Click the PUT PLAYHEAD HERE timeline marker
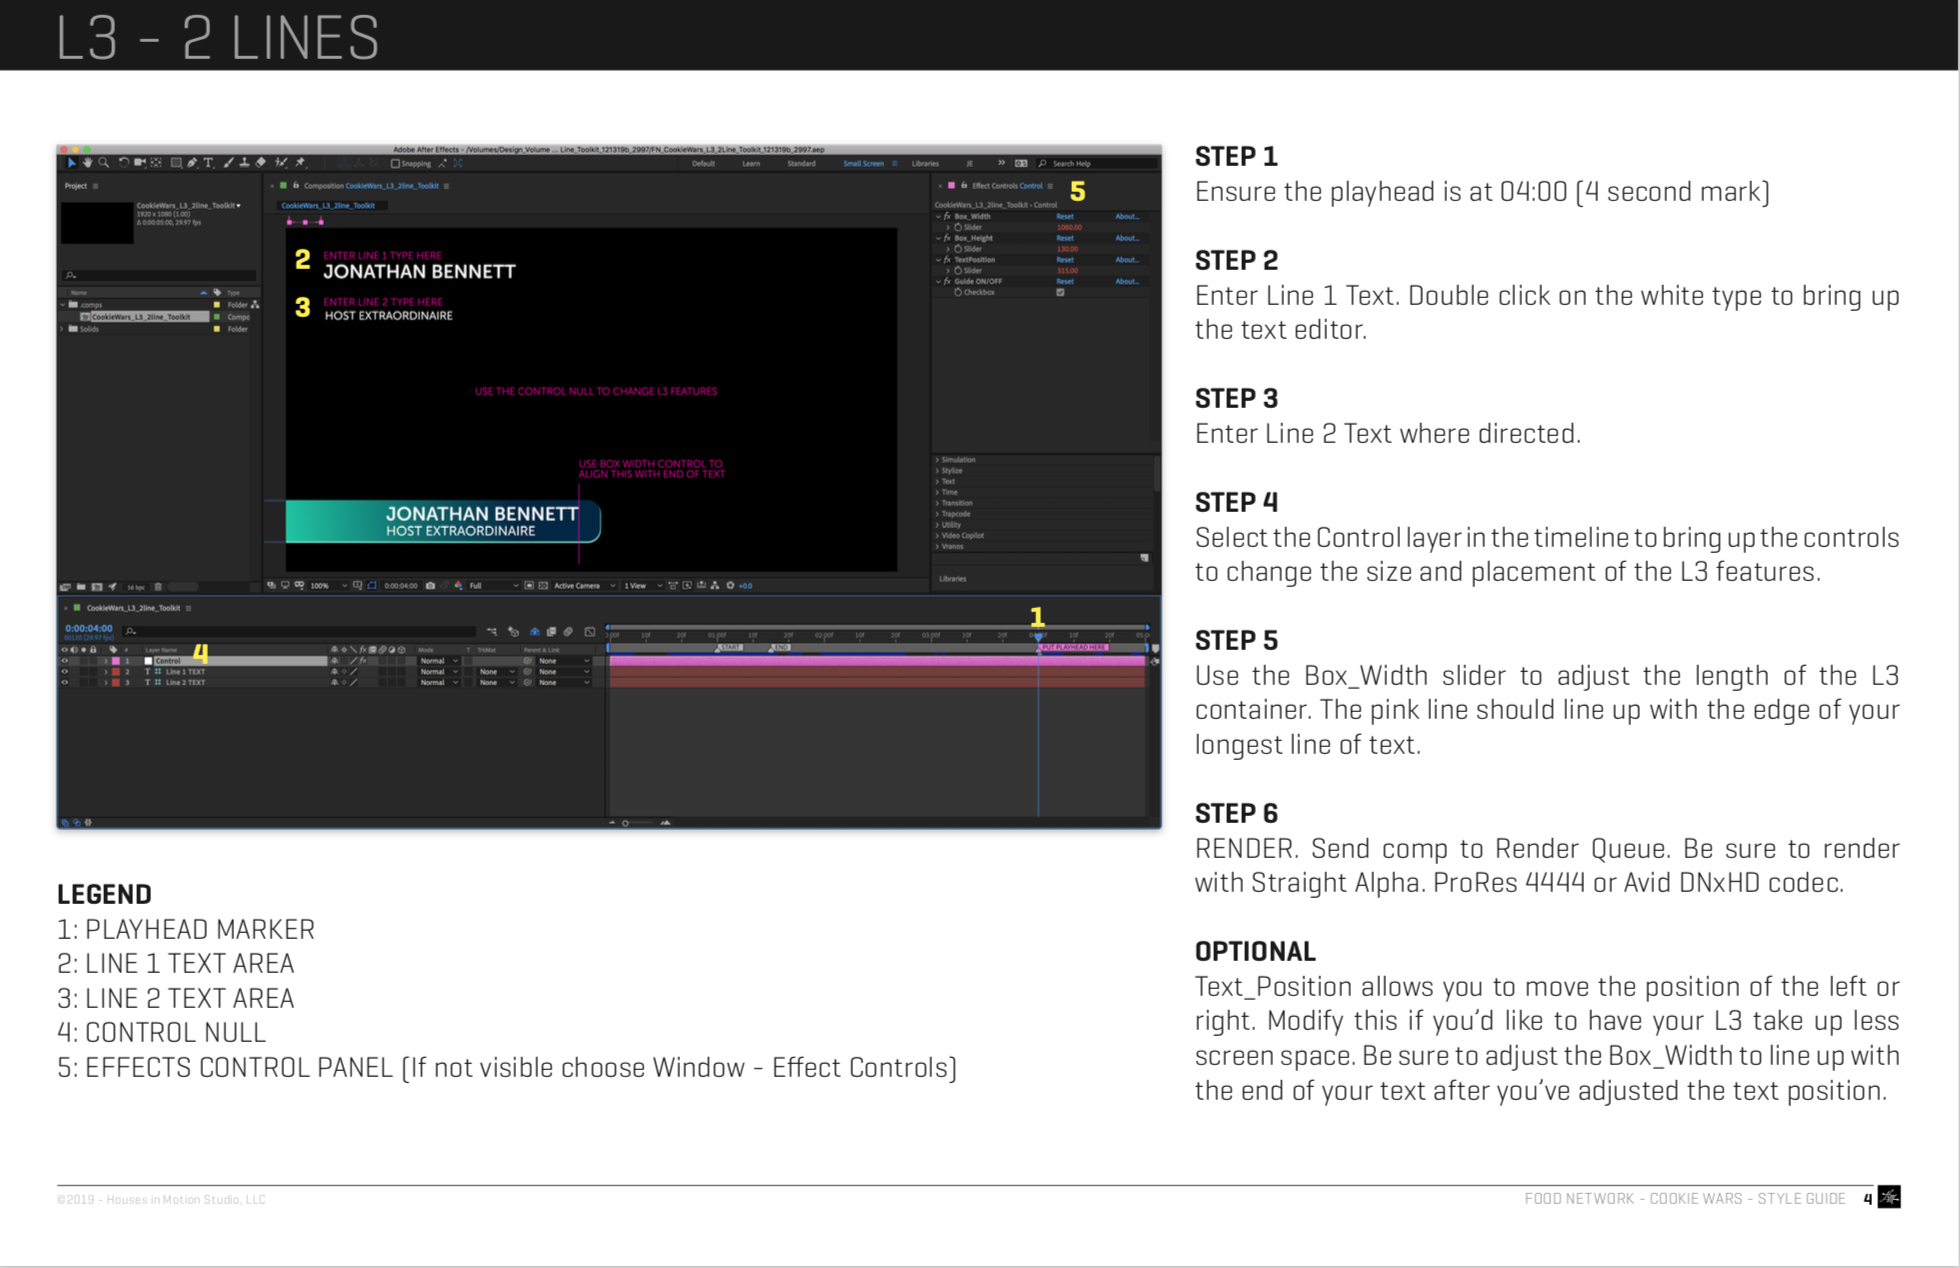 point(1073,647)
